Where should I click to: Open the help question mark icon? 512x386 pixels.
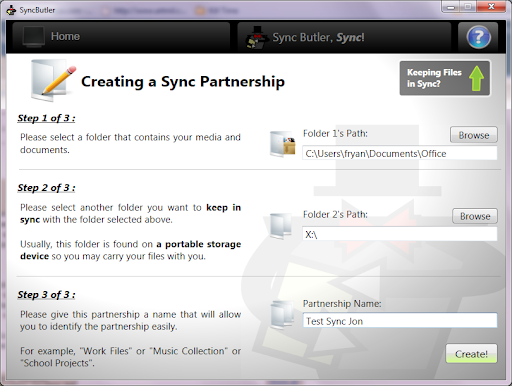478,37
